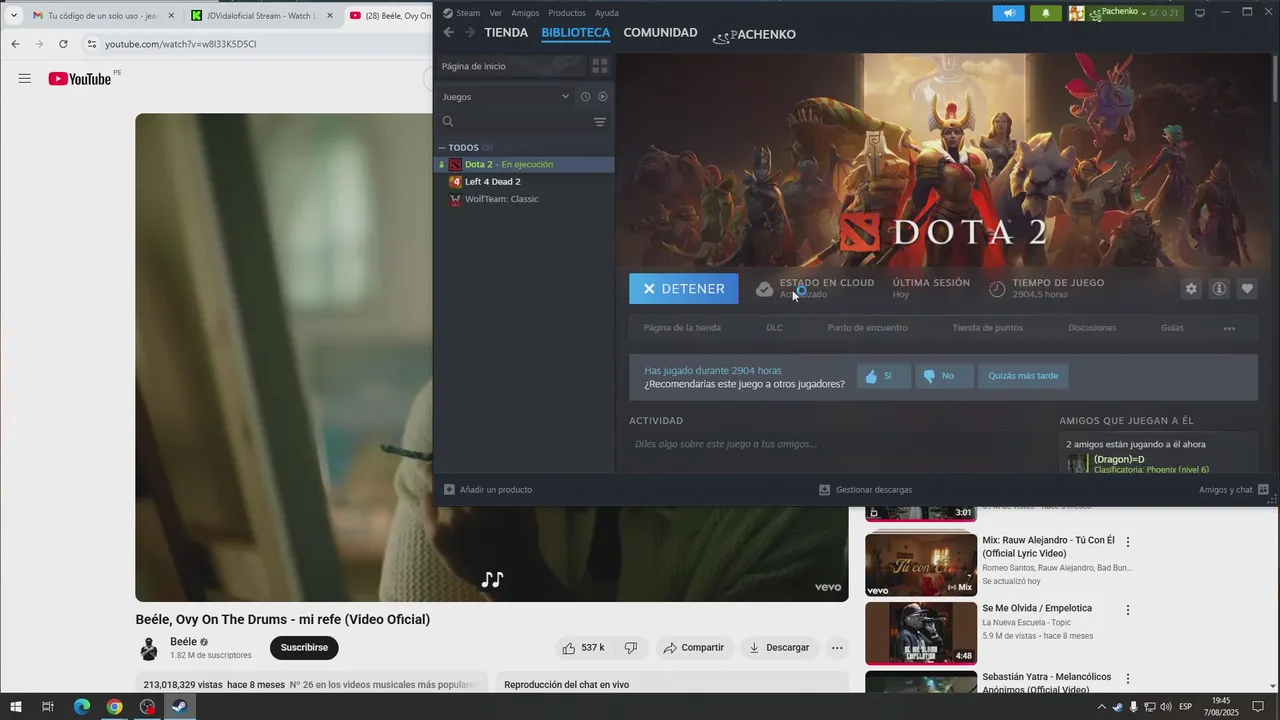Open the Ver menu

(x=496, y=13)
